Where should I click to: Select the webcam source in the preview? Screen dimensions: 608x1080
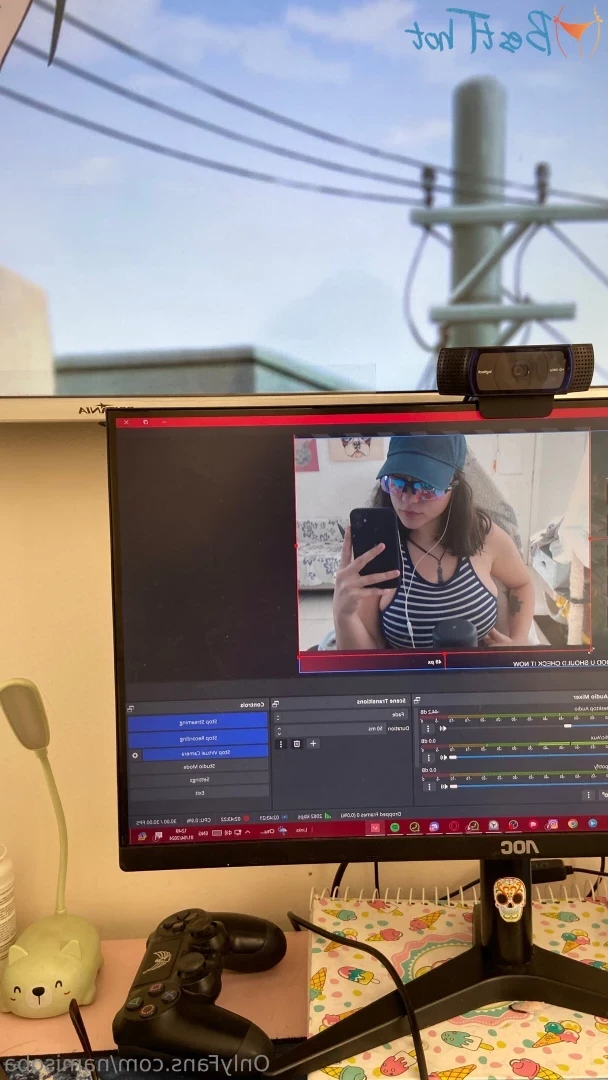tap(444, 541)
